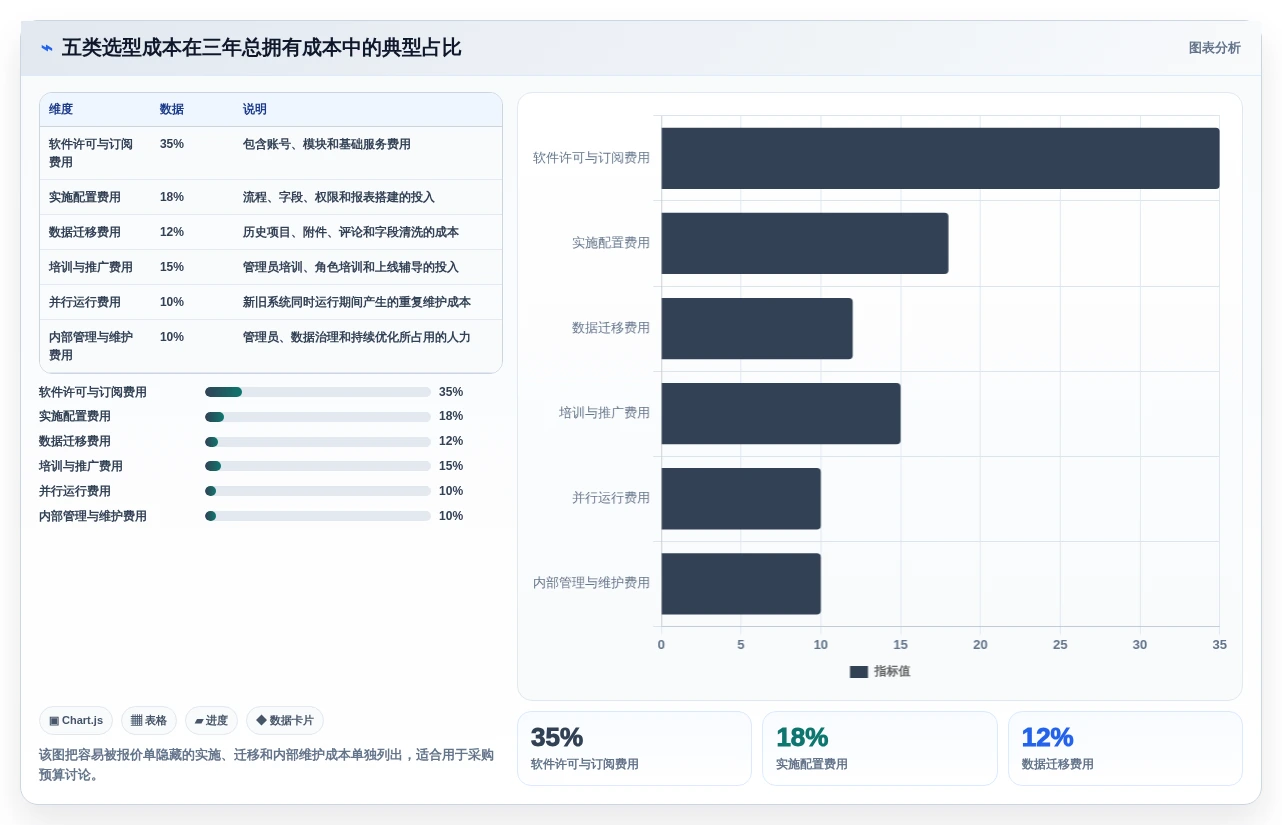Screen dimensions: 1282x825
Task: Select the 数据卡片 tag chip
Action: [285, 720]
